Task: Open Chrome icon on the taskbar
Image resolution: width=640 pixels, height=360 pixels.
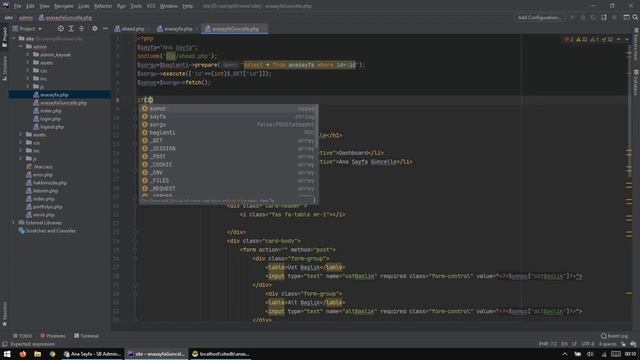Action: 52,354
